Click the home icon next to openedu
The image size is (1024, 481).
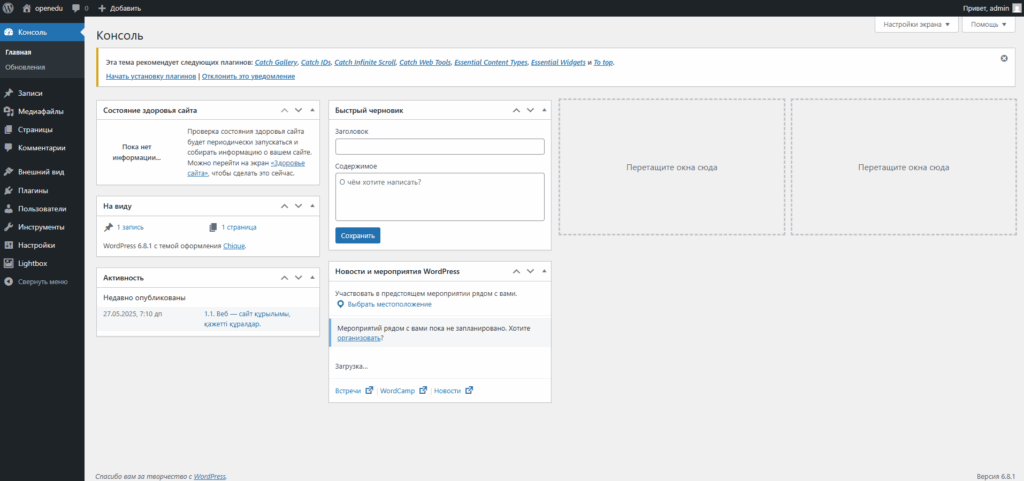coord(27,8)
